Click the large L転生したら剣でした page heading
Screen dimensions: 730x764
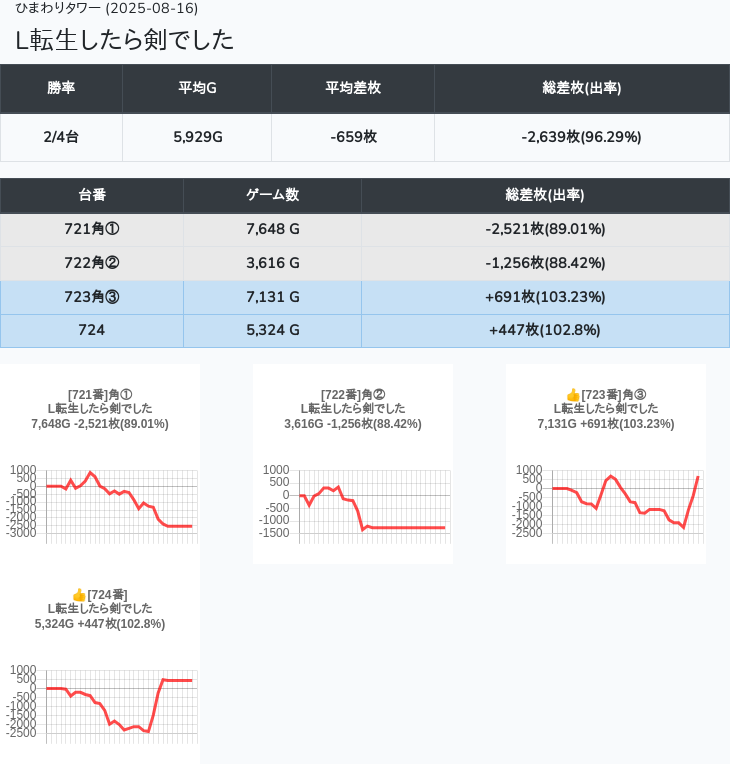(125, 40)
